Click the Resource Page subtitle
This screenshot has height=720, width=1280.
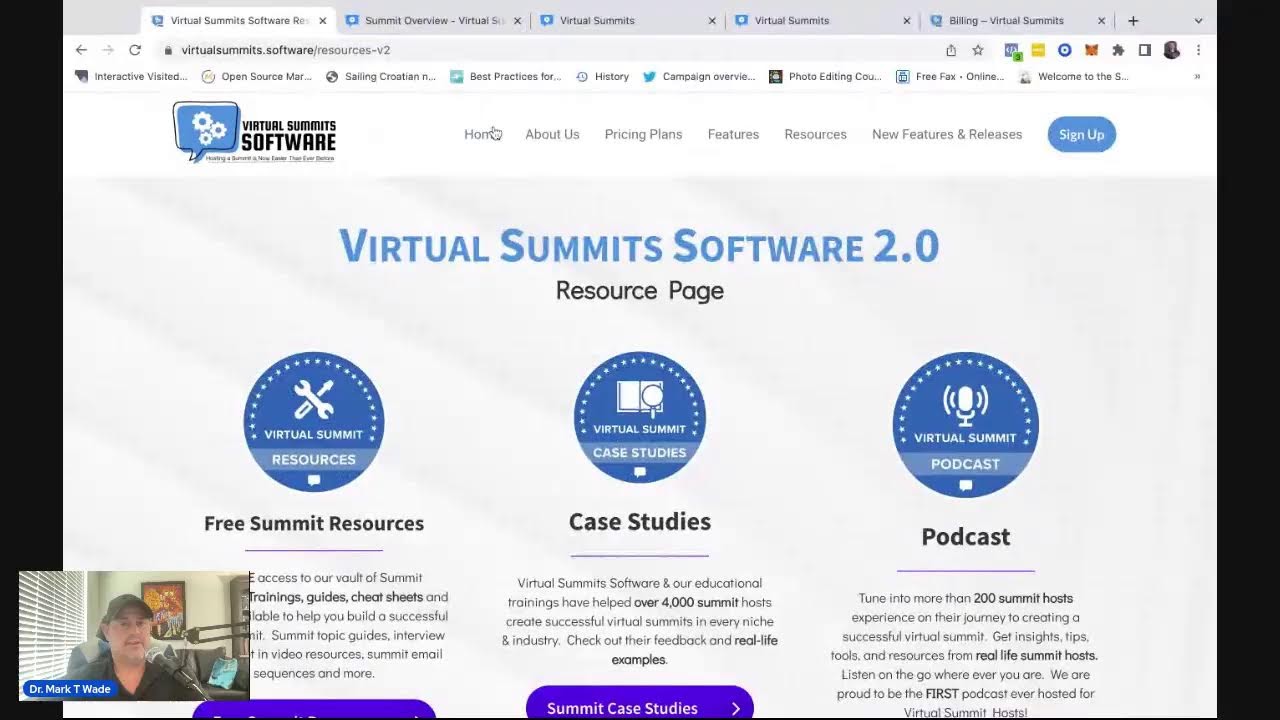pos(640,291)
